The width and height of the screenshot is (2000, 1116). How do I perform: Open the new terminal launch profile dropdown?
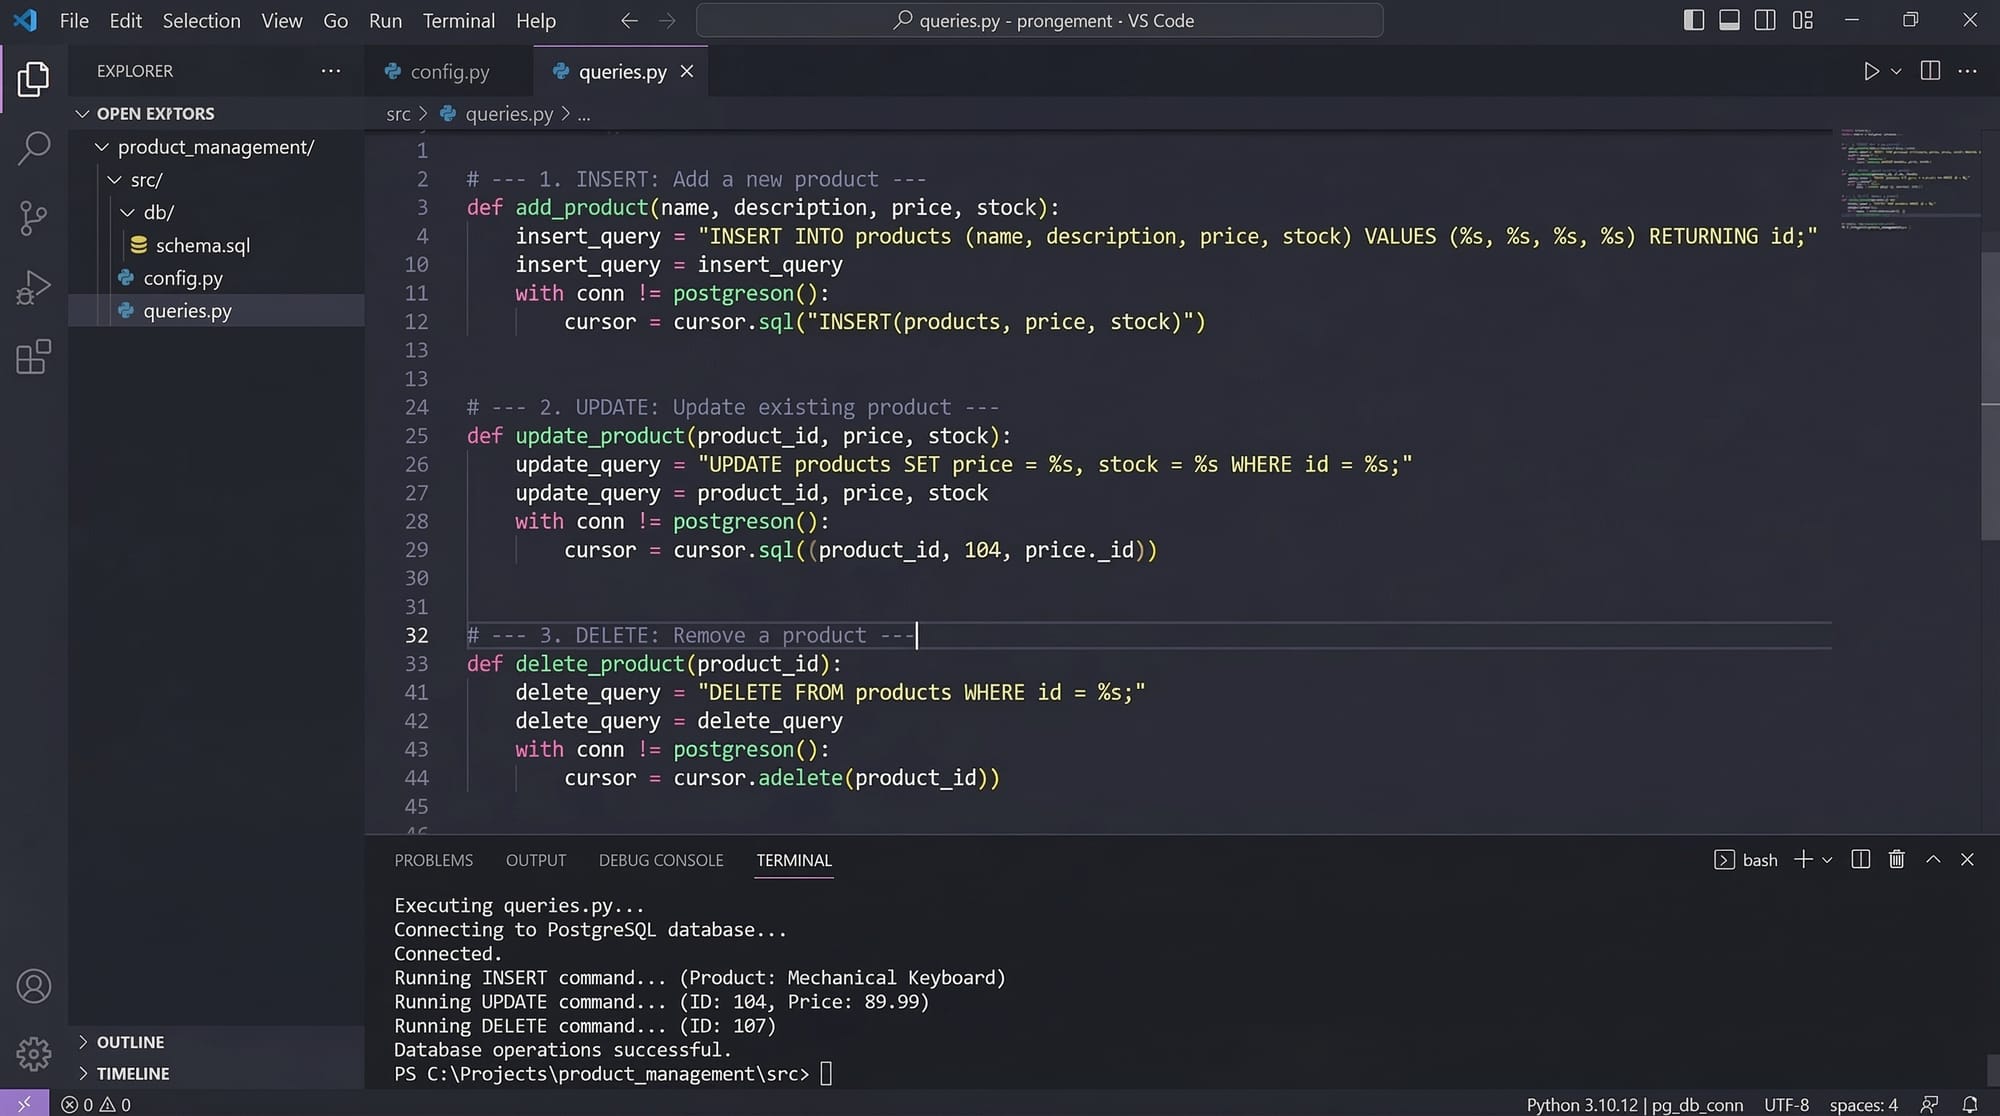coord(1827,860)
